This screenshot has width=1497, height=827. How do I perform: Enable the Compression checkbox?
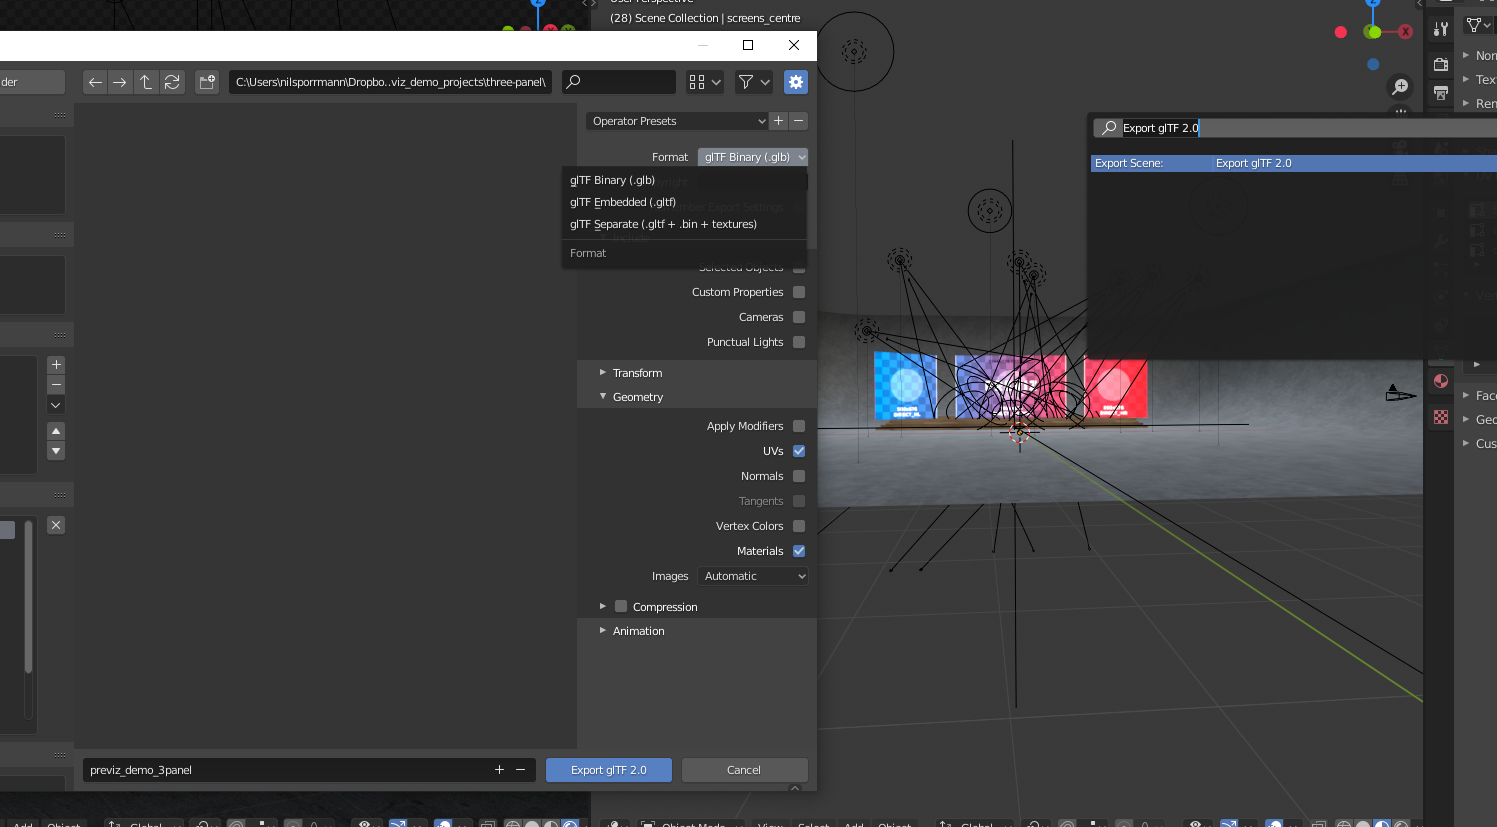[x=621, y=606]
